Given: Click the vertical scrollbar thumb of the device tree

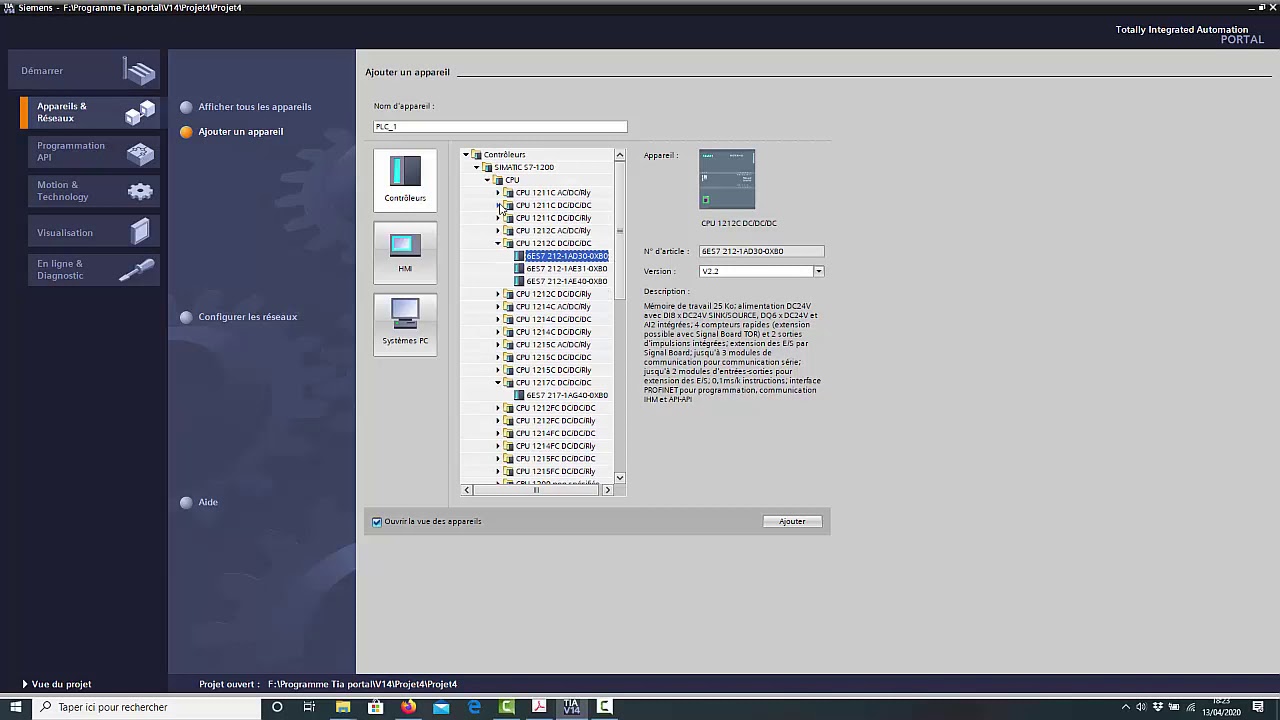Looking at the screenshot, I should [x=620, y=230].
